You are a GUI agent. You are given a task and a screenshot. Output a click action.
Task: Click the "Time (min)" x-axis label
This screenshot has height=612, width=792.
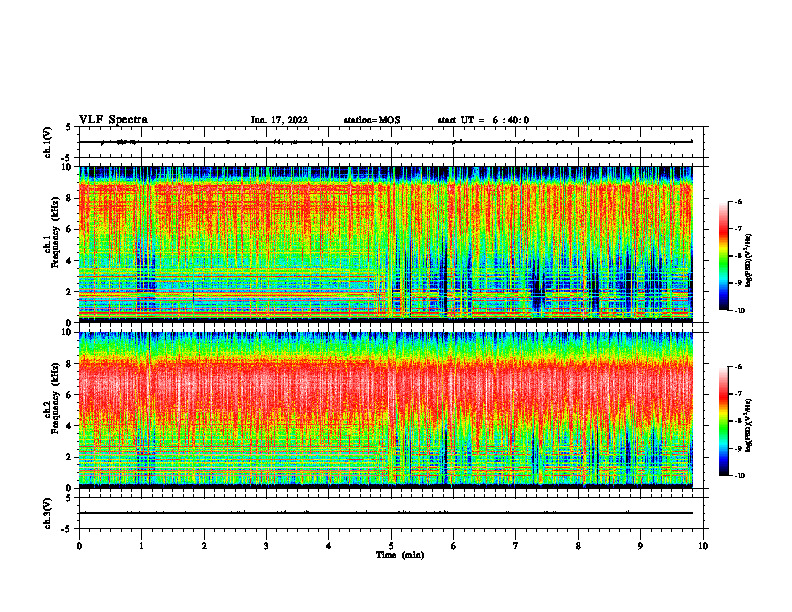point(400,555)
